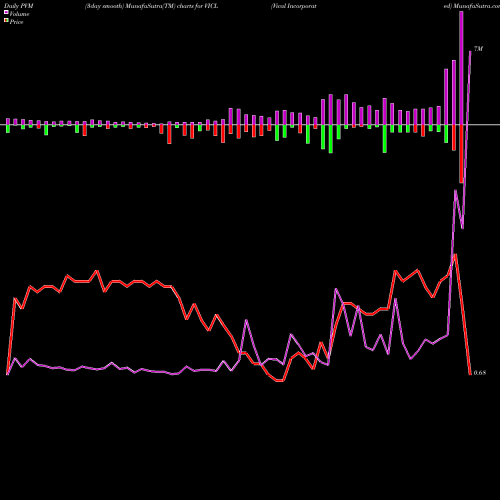
Task: Click the 'Daily PVM' chart title
Action: tap(19, 6)
